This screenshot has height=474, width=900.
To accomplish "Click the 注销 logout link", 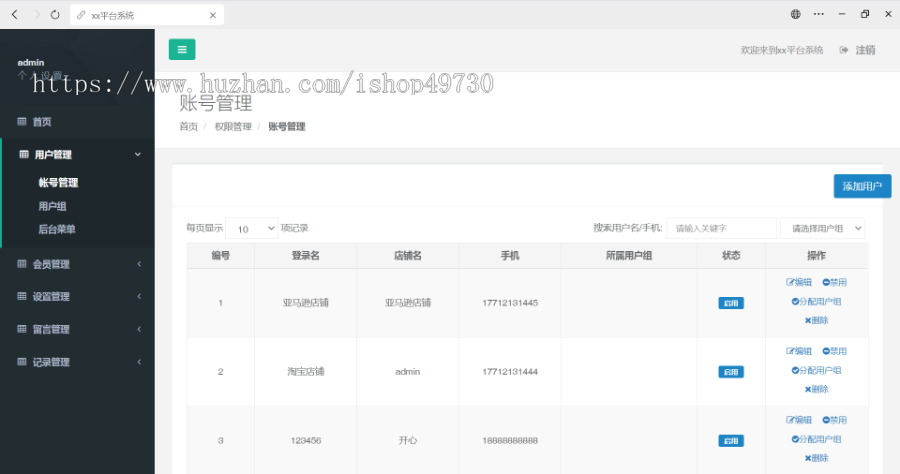I will (x=858, y=50).
